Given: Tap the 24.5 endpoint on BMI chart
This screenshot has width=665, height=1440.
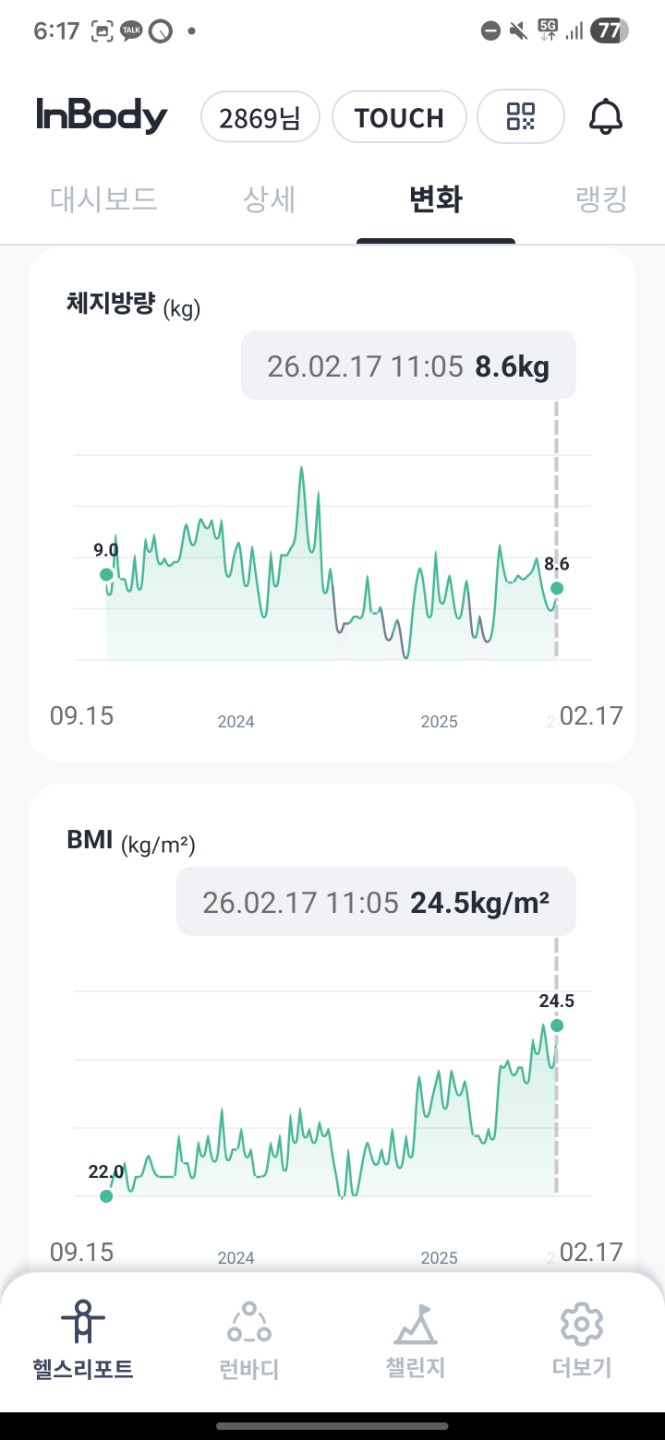Looking at the screenshot, I should 557,1025.
